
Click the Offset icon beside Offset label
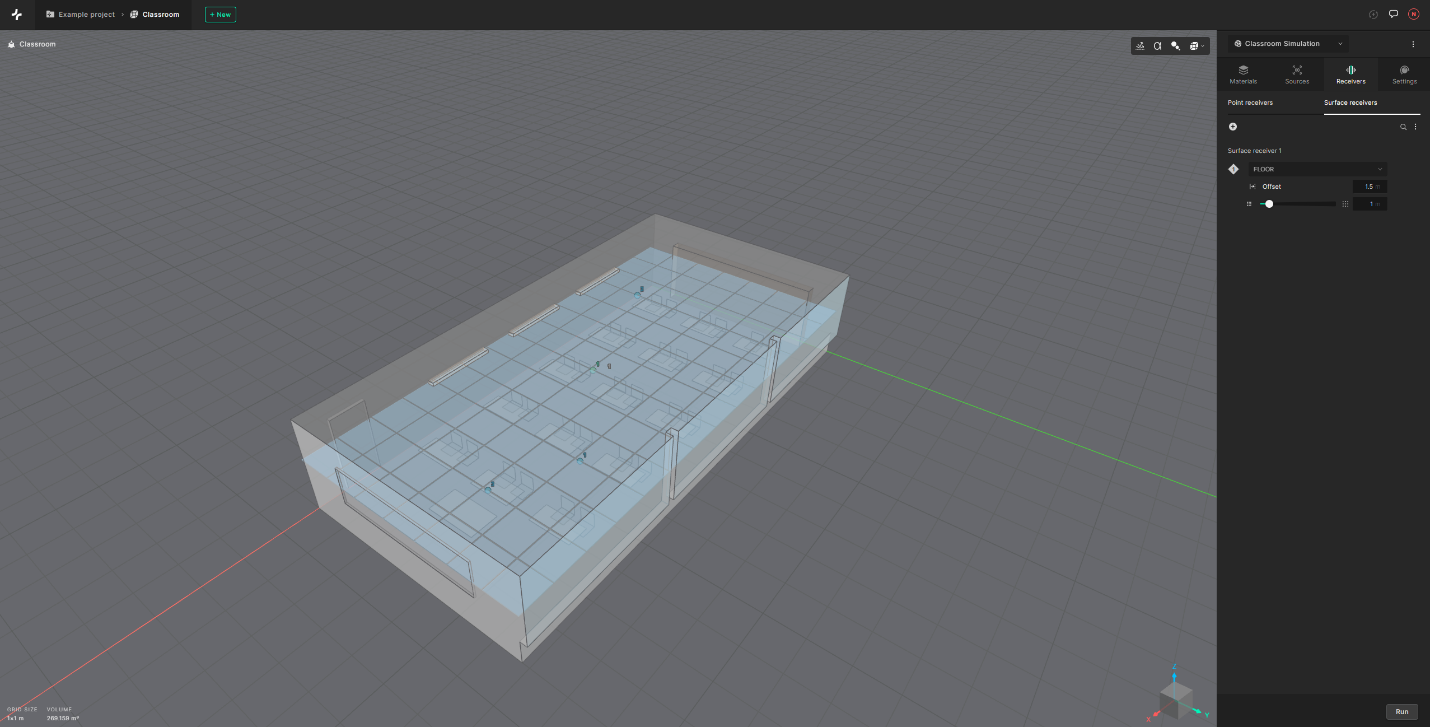[x=1252, y=187]
